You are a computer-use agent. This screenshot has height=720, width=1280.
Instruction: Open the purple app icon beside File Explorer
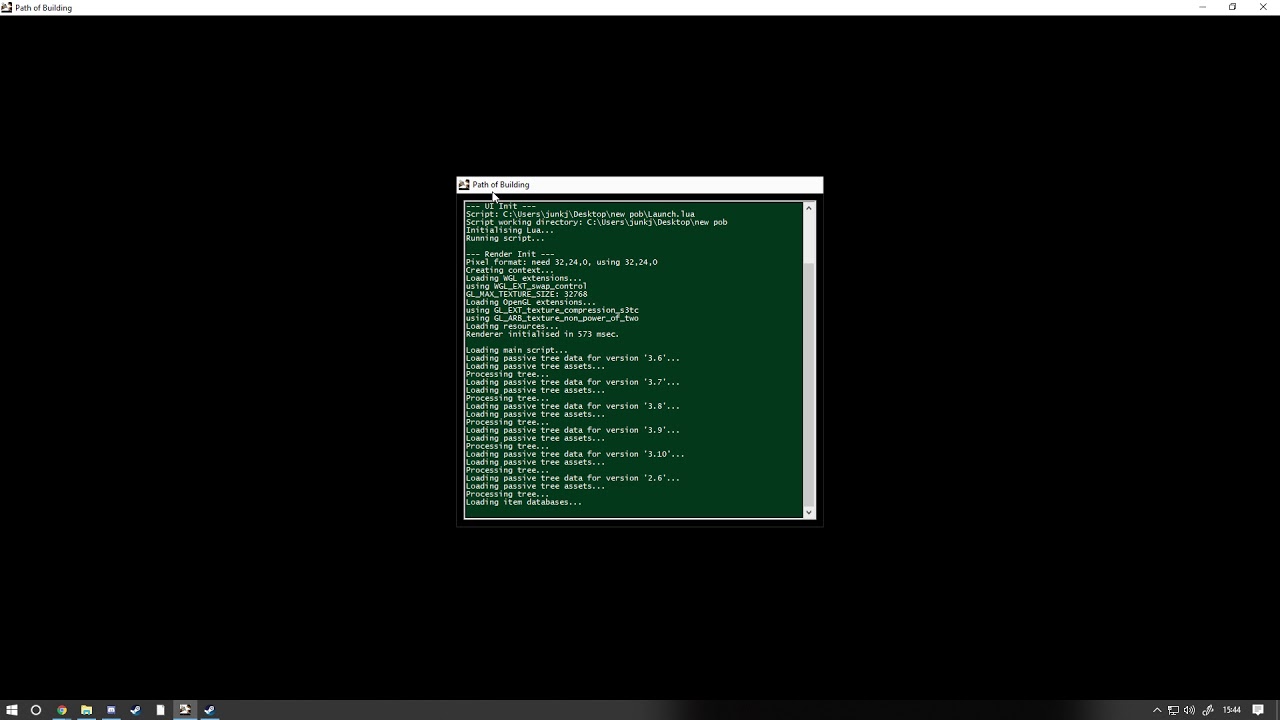coord(111,710)
